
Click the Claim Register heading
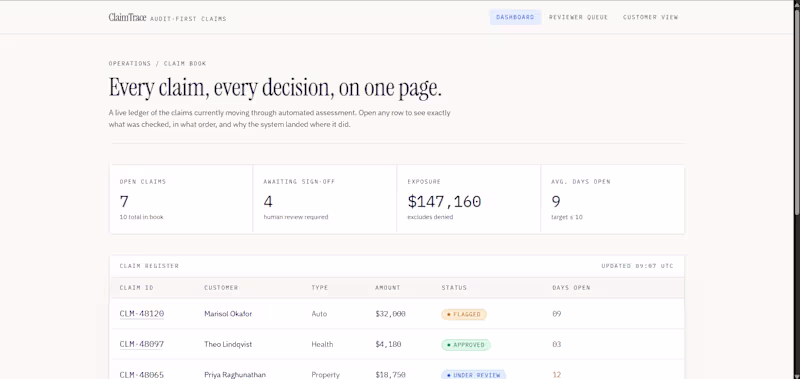[149, 266]
